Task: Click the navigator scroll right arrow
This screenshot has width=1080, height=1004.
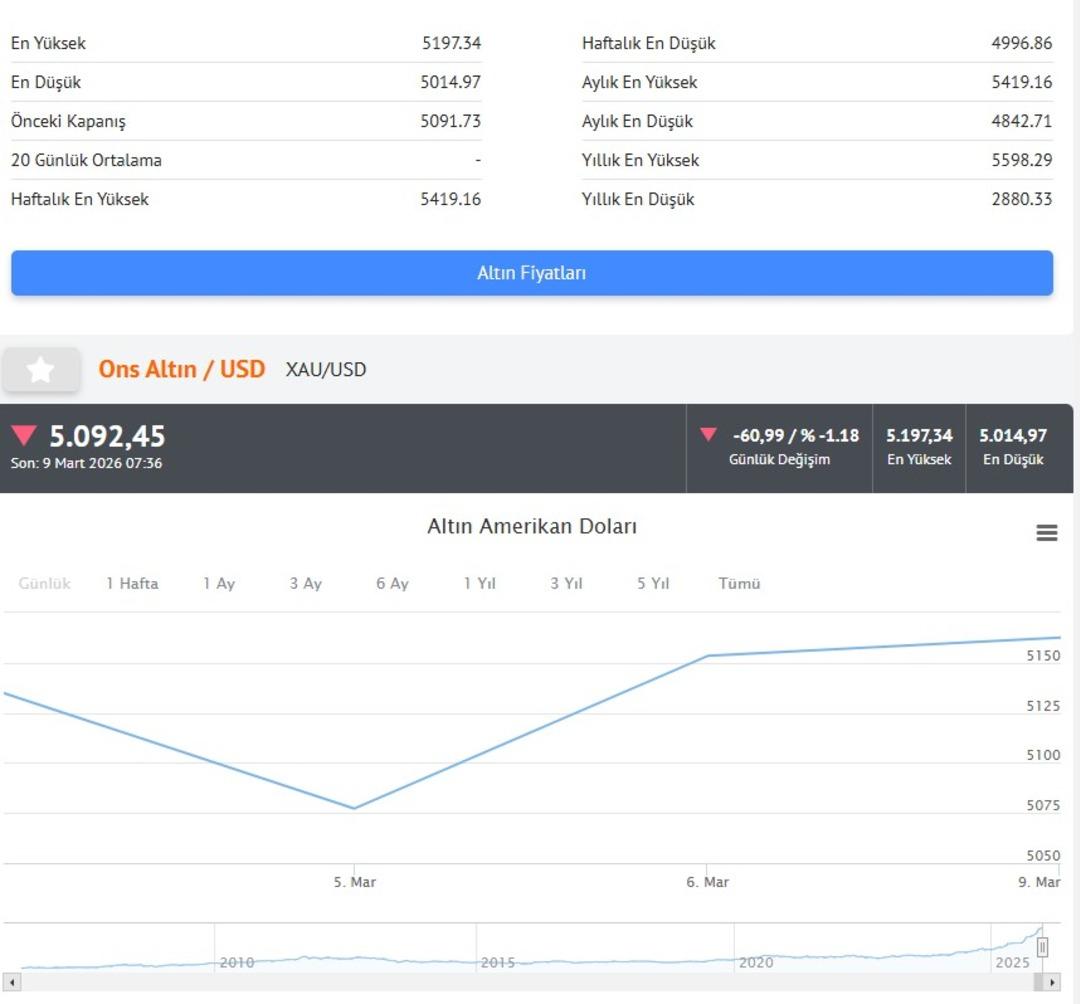Action: [x=1052, y=982]
